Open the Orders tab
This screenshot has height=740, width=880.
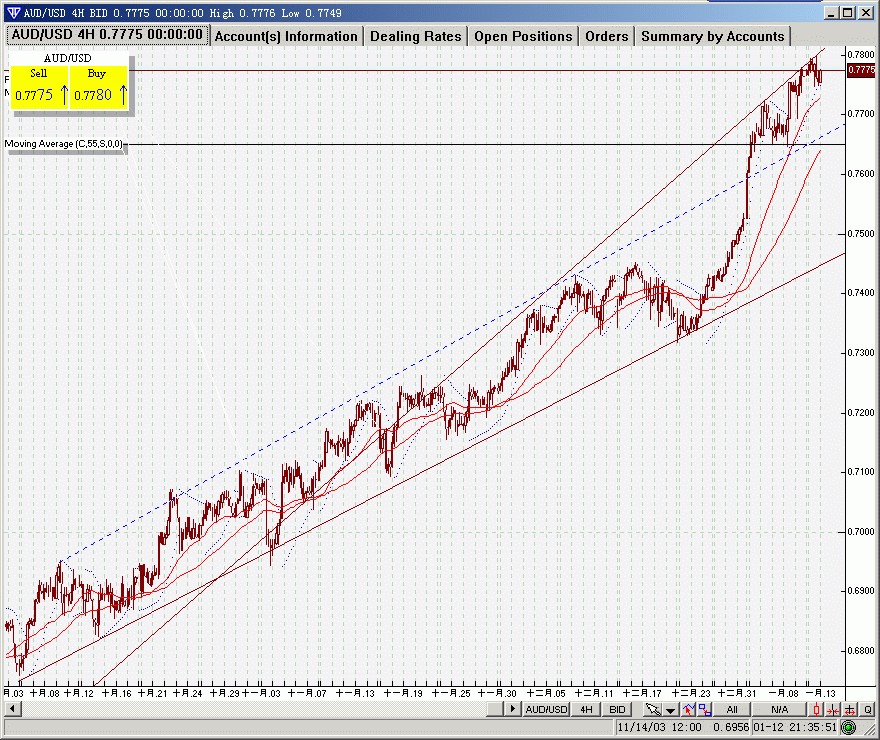(607, 36)
